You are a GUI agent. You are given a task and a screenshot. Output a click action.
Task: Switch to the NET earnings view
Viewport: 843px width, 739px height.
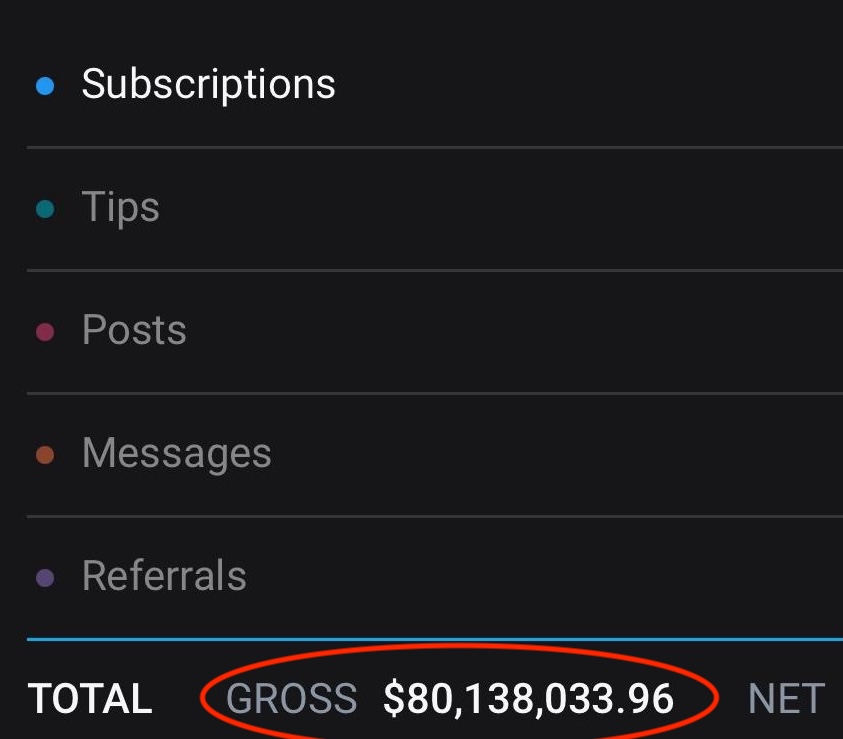786,698
